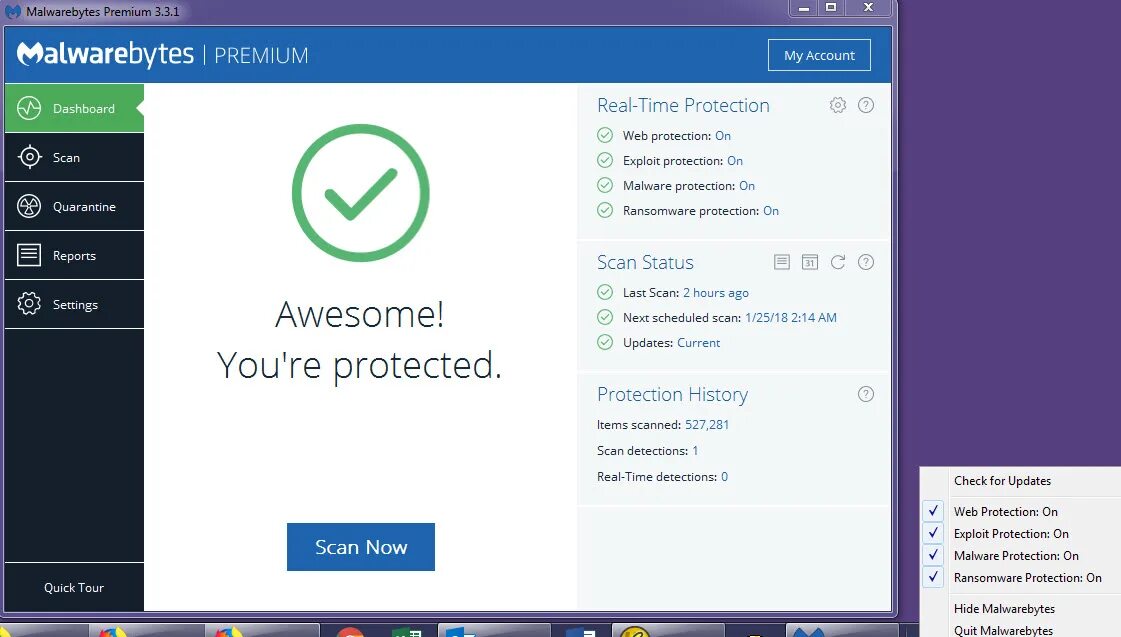1121x637 pixels.
Task: Click the Scan crosshair icon
Action: pyautogui.click(x=29, y=157)
